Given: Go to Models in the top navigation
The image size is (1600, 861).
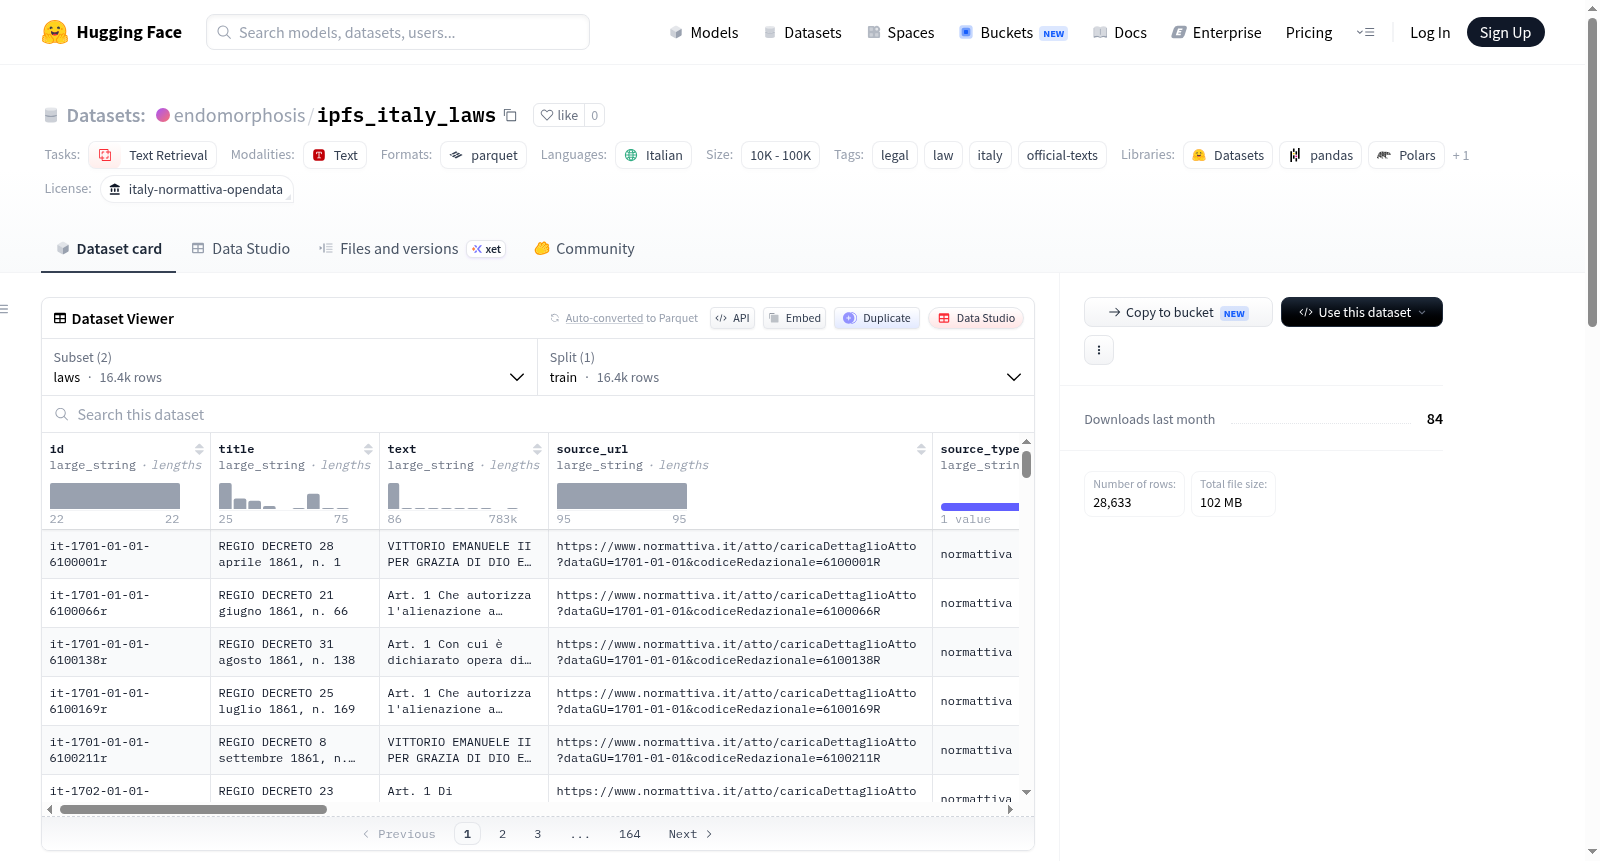Looking at the screenshot, I should pos(704,32).
